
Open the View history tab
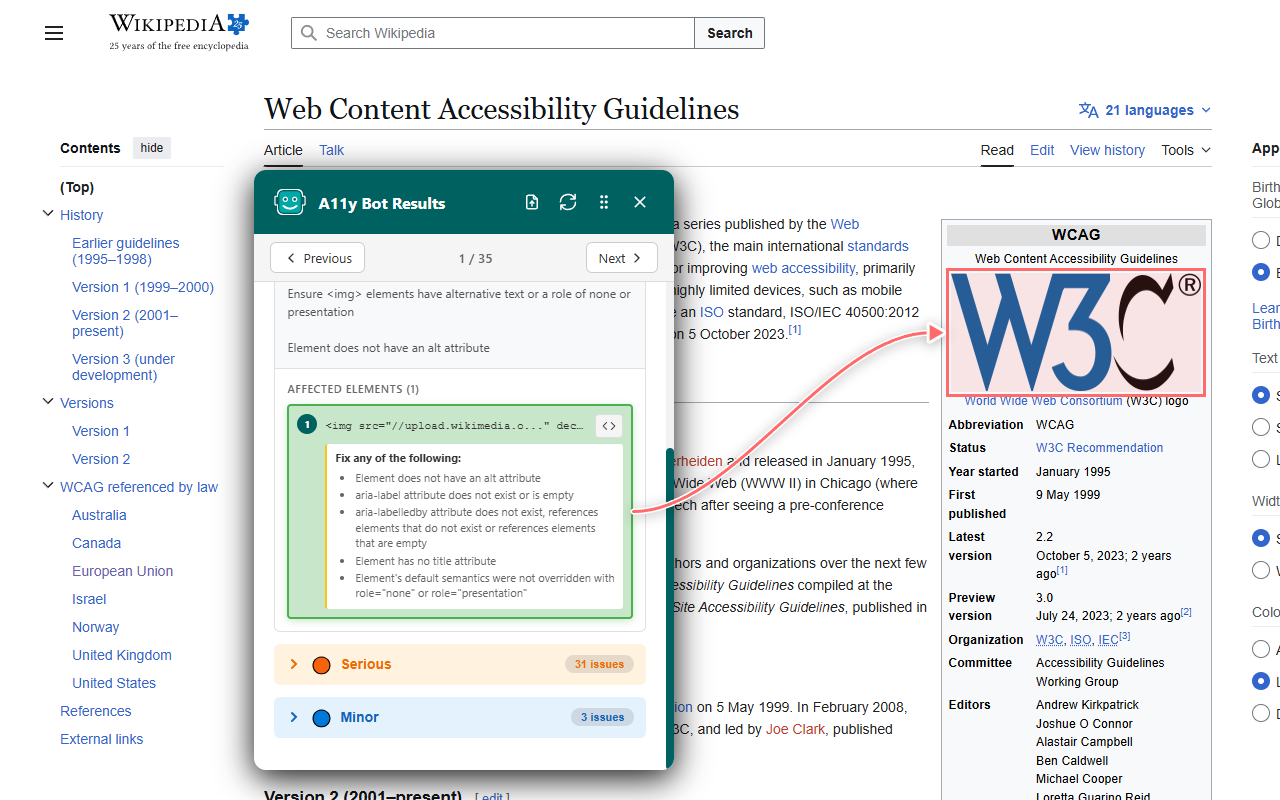1107,150
